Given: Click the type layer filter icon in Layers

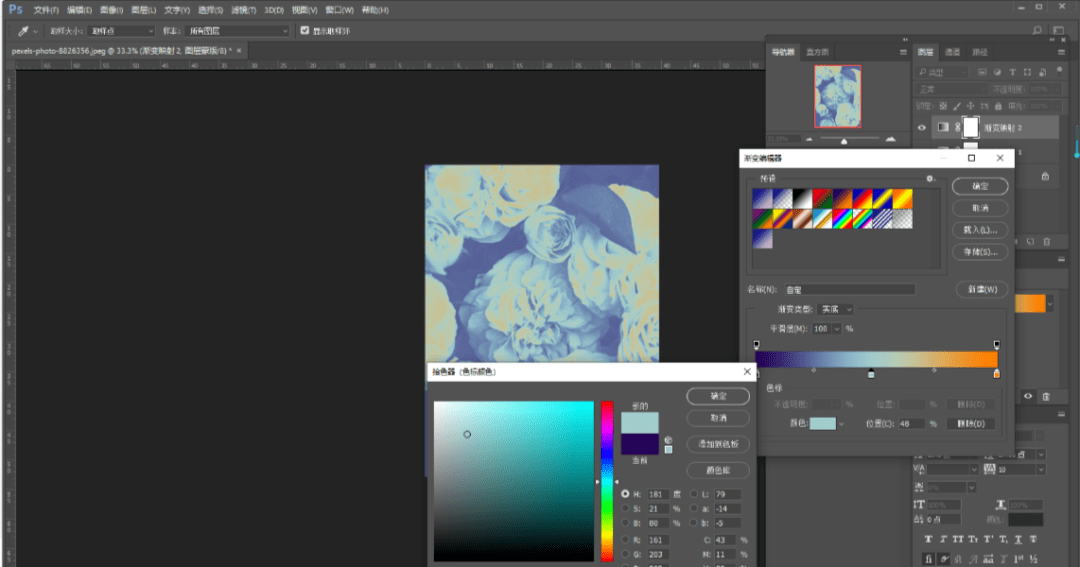Looking at the screenshot, I should tap(1012, 72).
